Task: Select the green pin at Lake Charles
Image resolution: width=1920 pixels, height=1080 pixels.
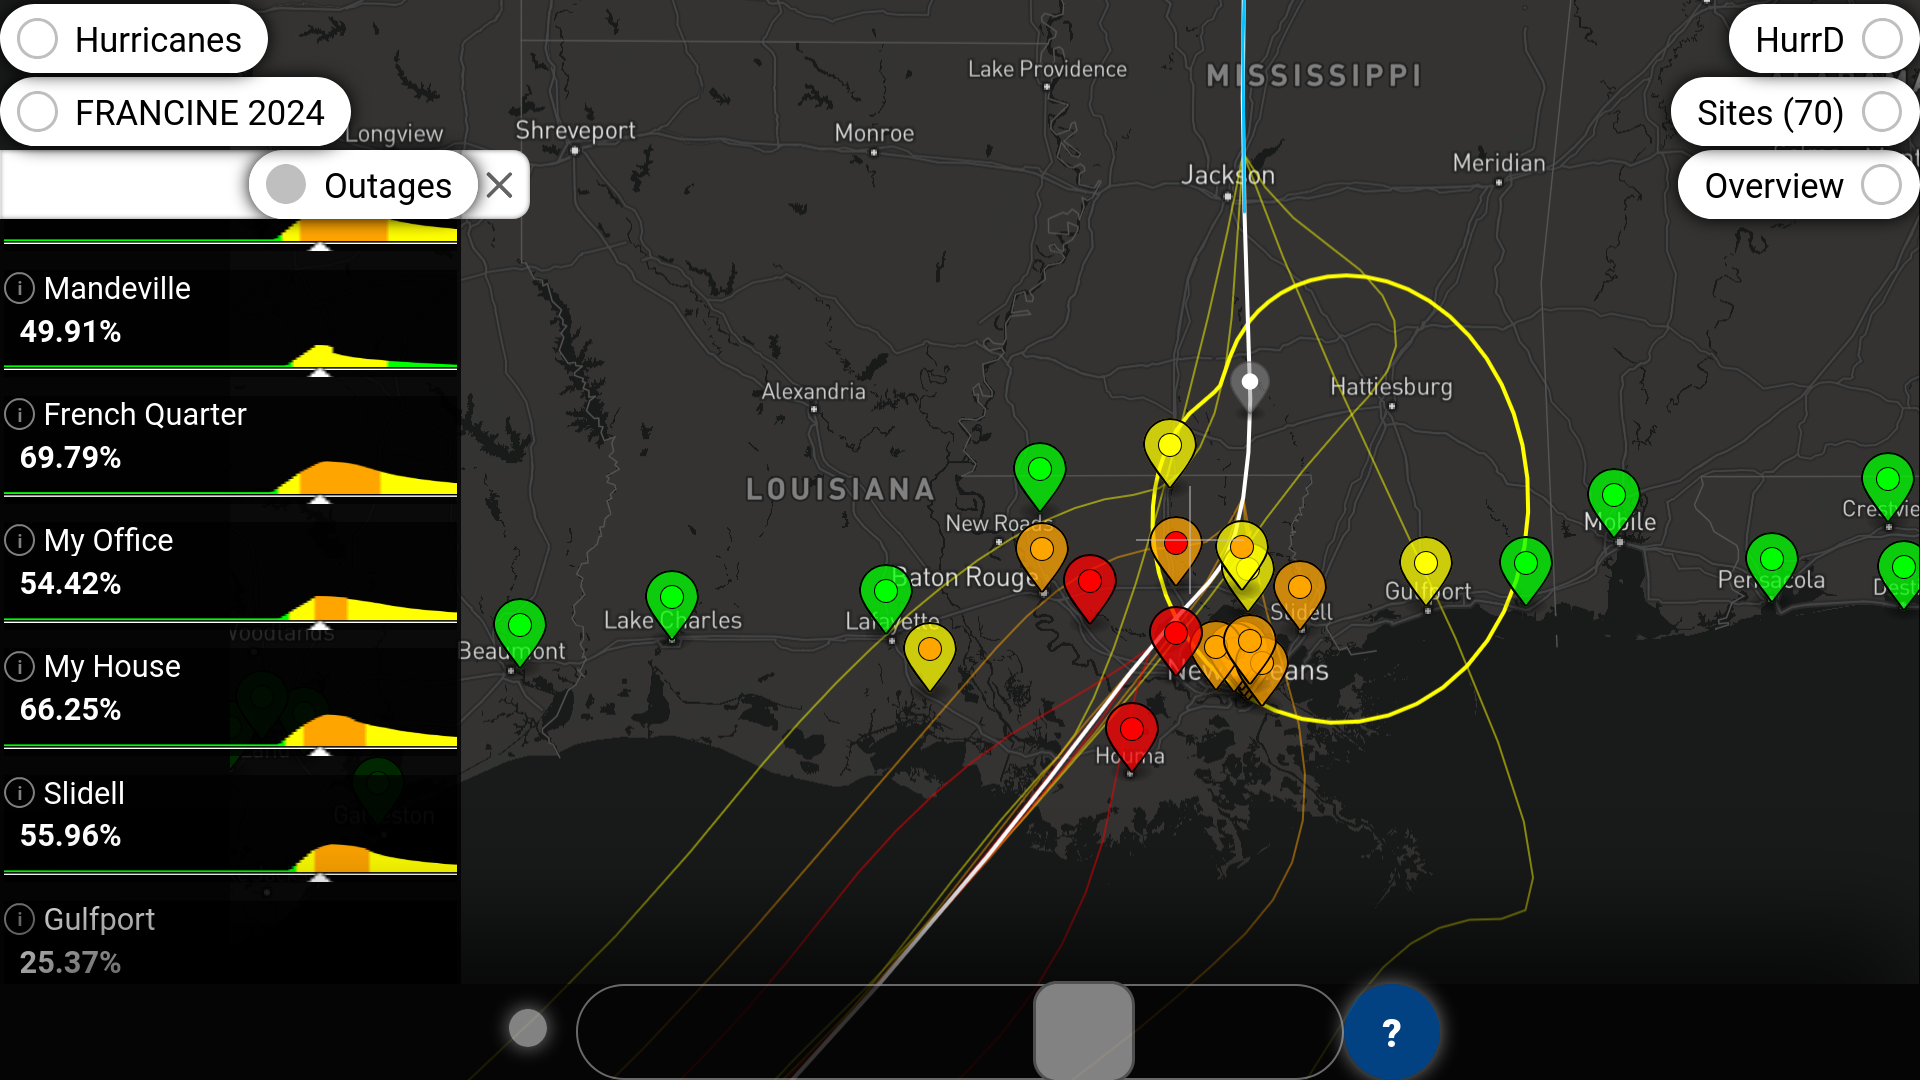Action: point(672,604)
